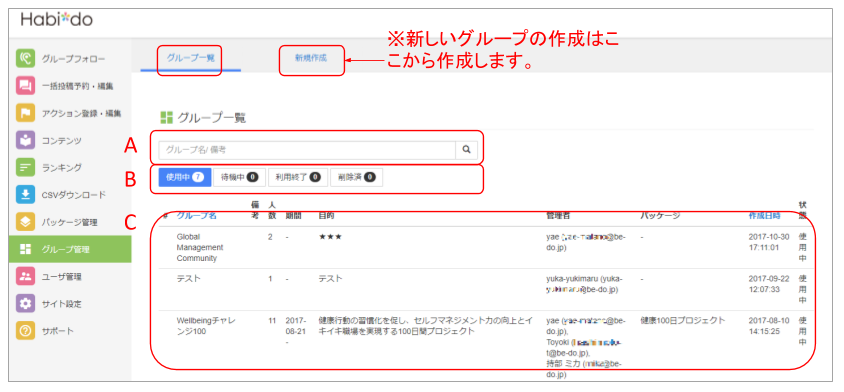Filter groups by 利用終了 status
The image size is (844, 392).
[x=297, y=177]
